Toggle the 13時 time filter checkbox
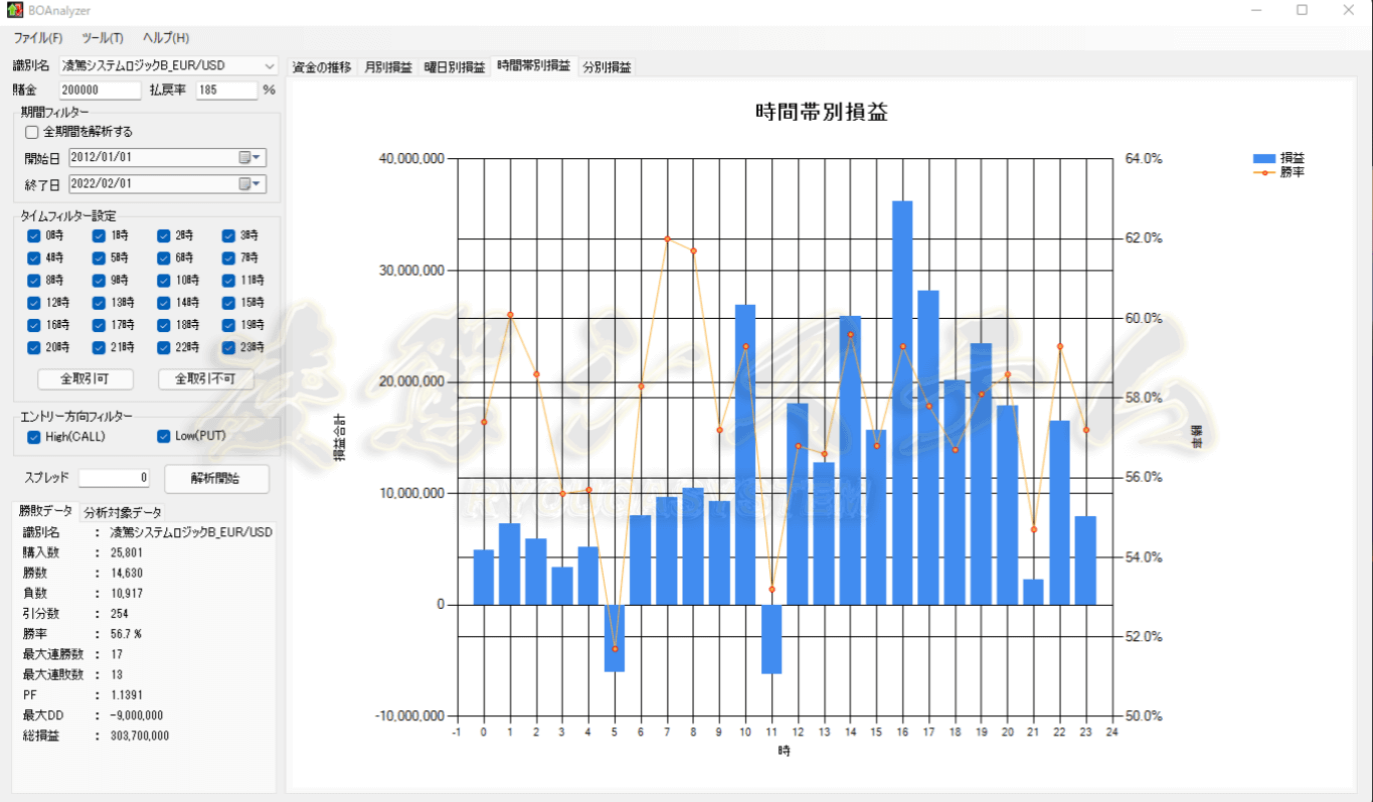Viewport: 1373px width, 802px height. click(x=99, y=303)
